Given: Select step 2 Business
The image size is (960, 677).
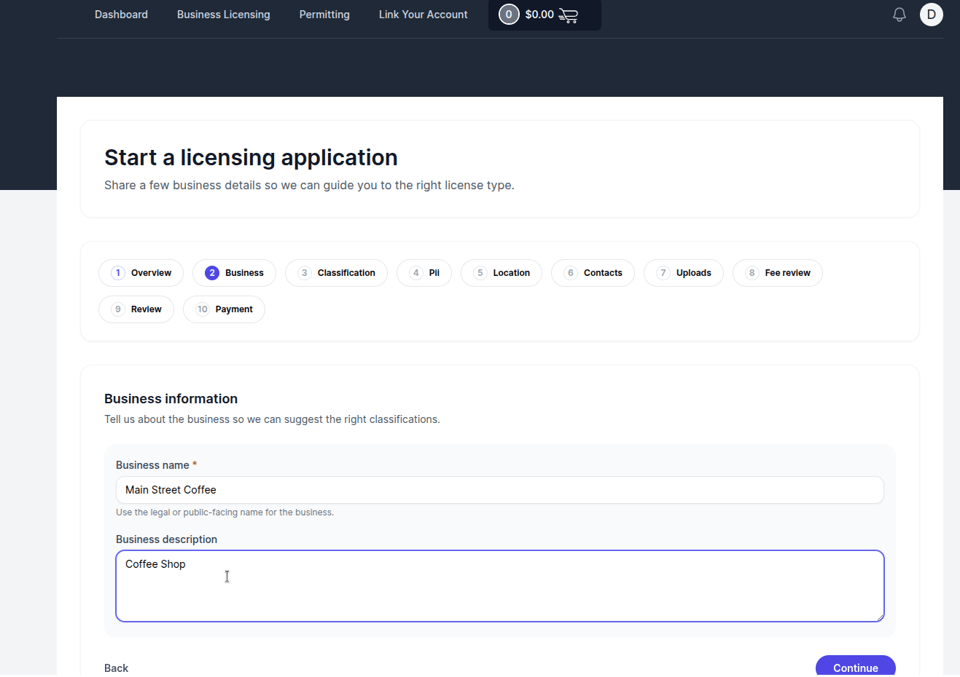Looking at the screenshot, I should (x=234, y=273).
